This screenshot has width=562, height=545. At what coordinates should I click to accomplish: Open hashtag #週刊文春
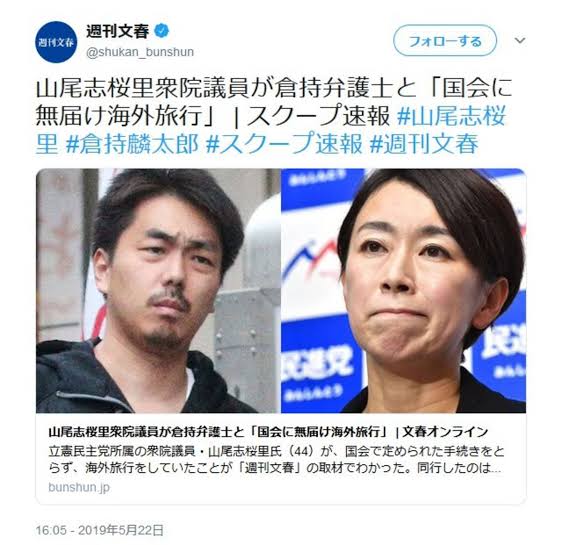coord(424,144)
